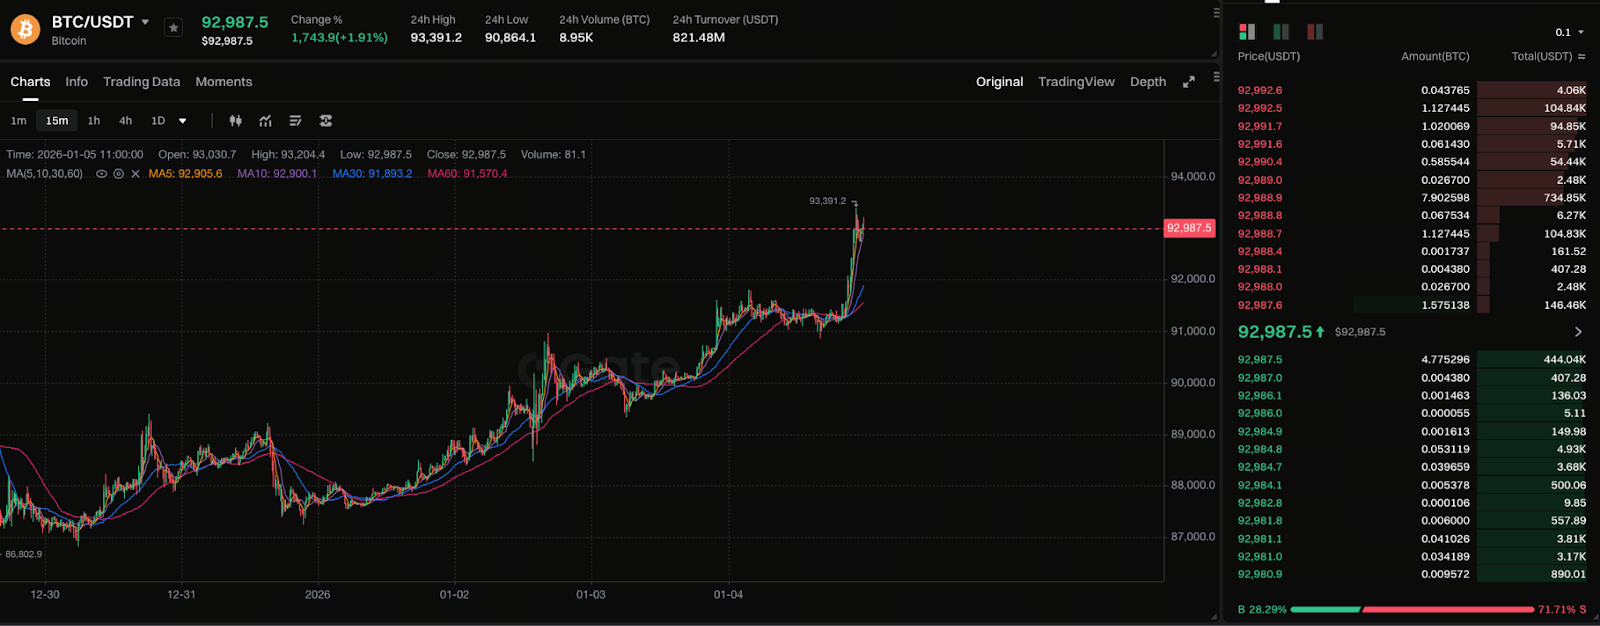This screenshot has width=1600, height=626.
Task: Select ask price 92,988.9
Action: [1260, 198]
